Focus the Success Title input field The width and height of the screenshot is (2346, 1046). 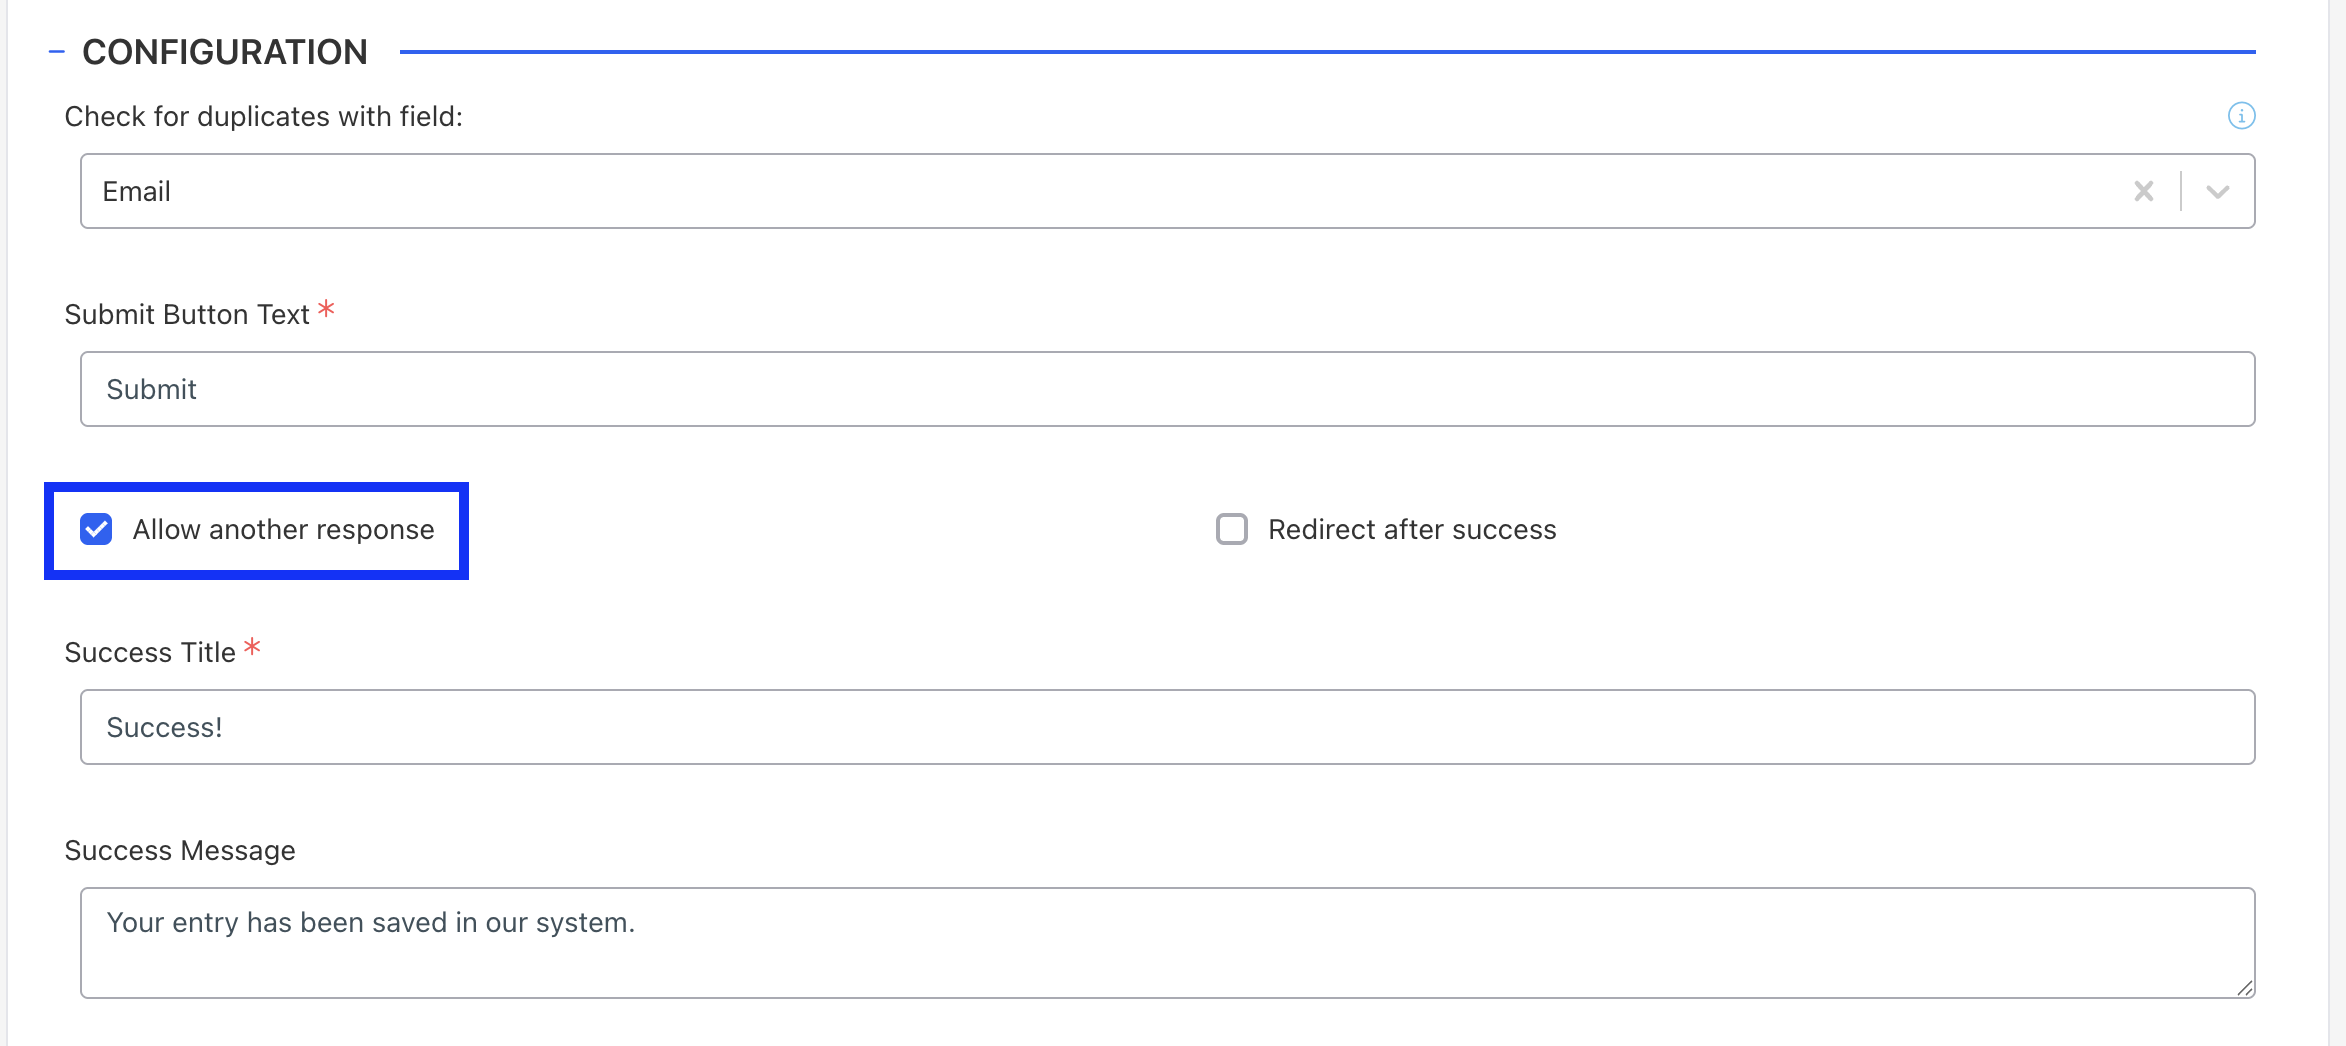pos(1167,727)
